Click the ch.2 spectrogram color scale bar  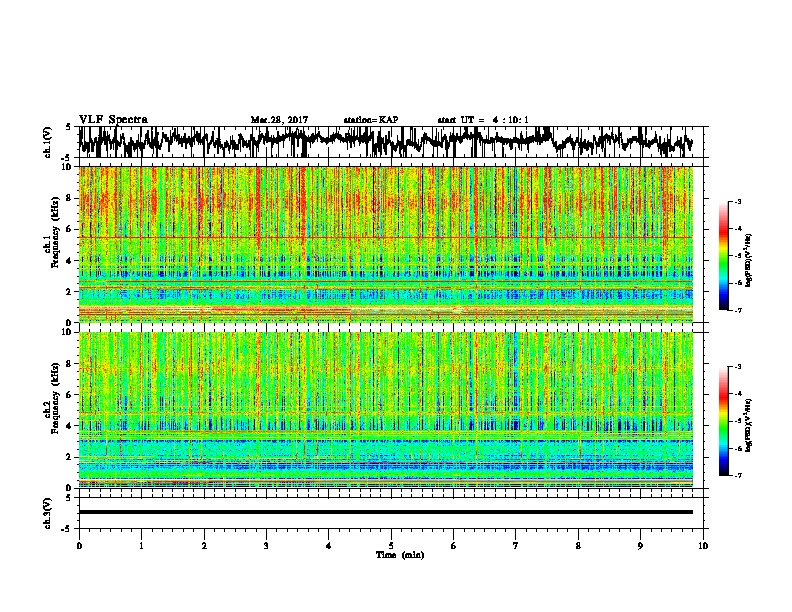pyautogui.click(x=723, y=421)
